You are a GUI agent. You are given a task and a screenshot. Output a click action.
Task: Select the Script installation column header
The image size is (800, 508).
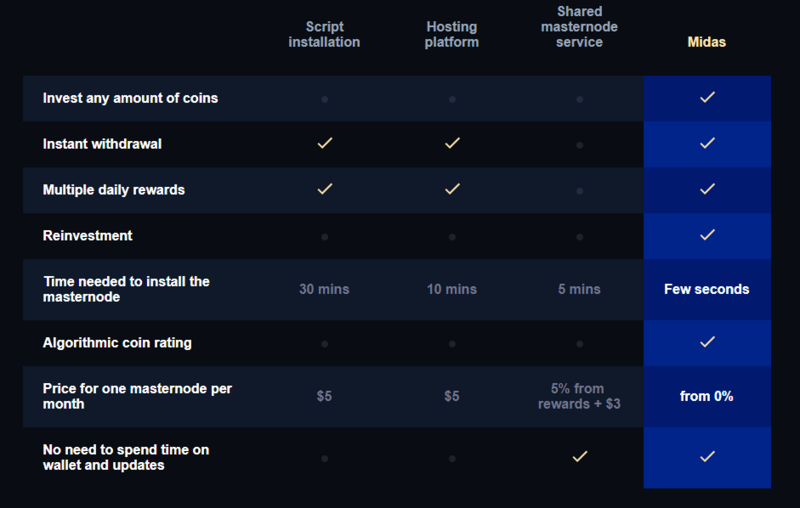click(324, 34)
